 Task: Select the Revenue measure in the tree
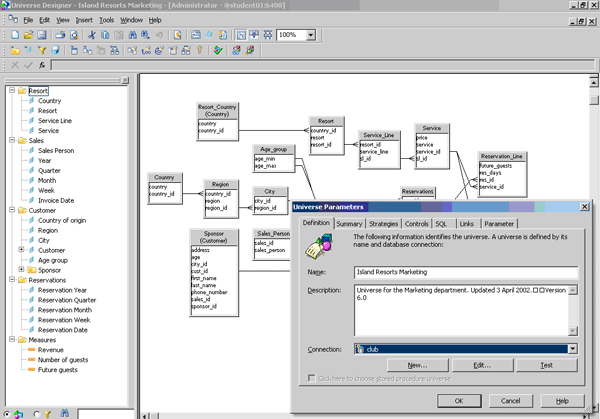coord(51,350)
